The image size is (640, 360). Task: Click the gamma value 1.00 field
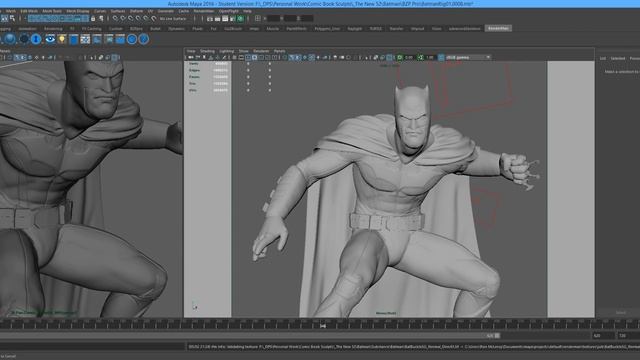430,58
